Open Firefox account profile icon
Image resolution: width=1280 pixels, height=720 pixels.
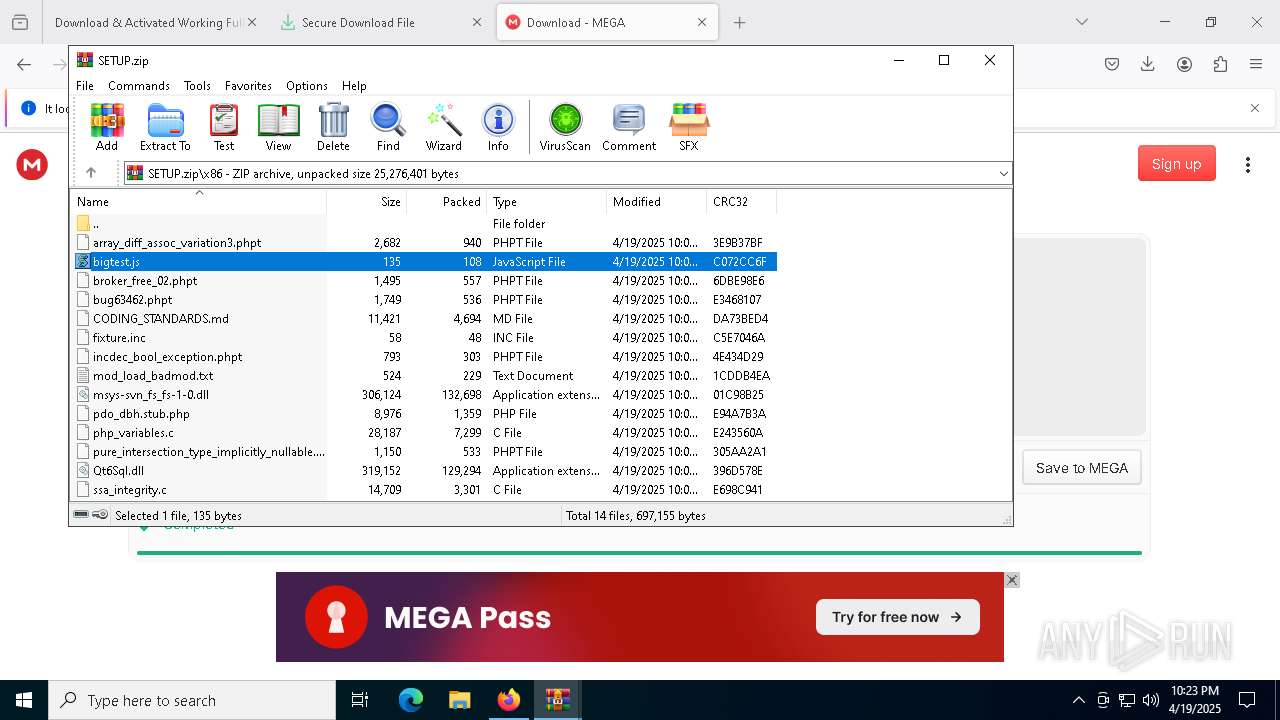tap(1184, 64)
